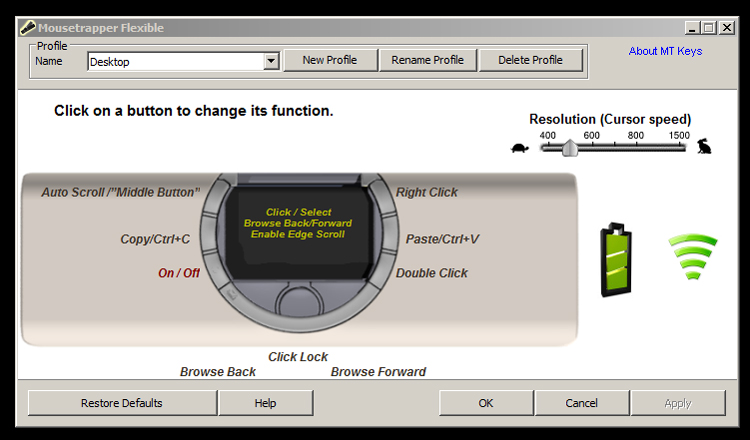The height and width of the screenshot is (440, 750).
Task: Click the Help button
Action: pyautogui.click(x=265, y=403)
